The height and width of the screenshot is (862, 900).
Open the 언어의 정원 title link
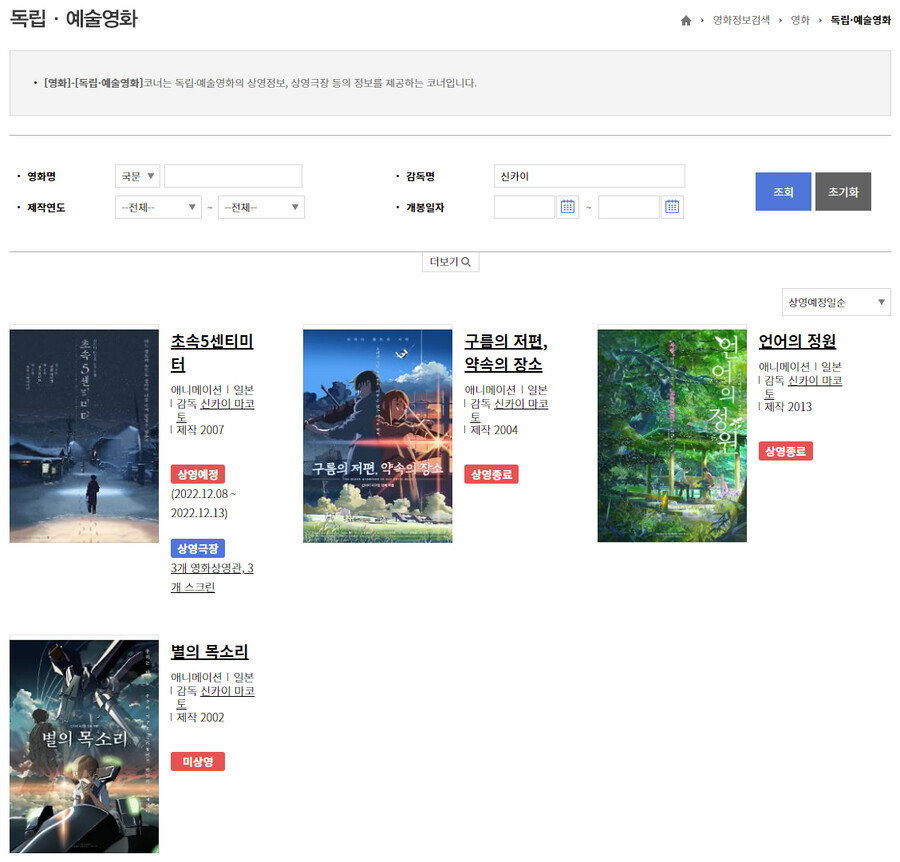797,341
